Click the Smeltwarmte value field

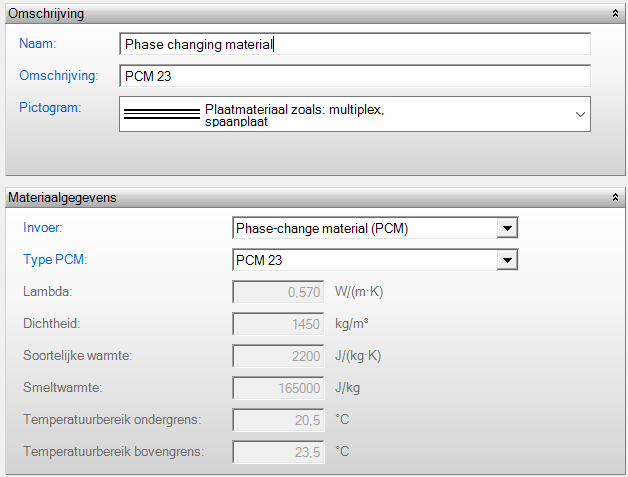click(278, 387)
